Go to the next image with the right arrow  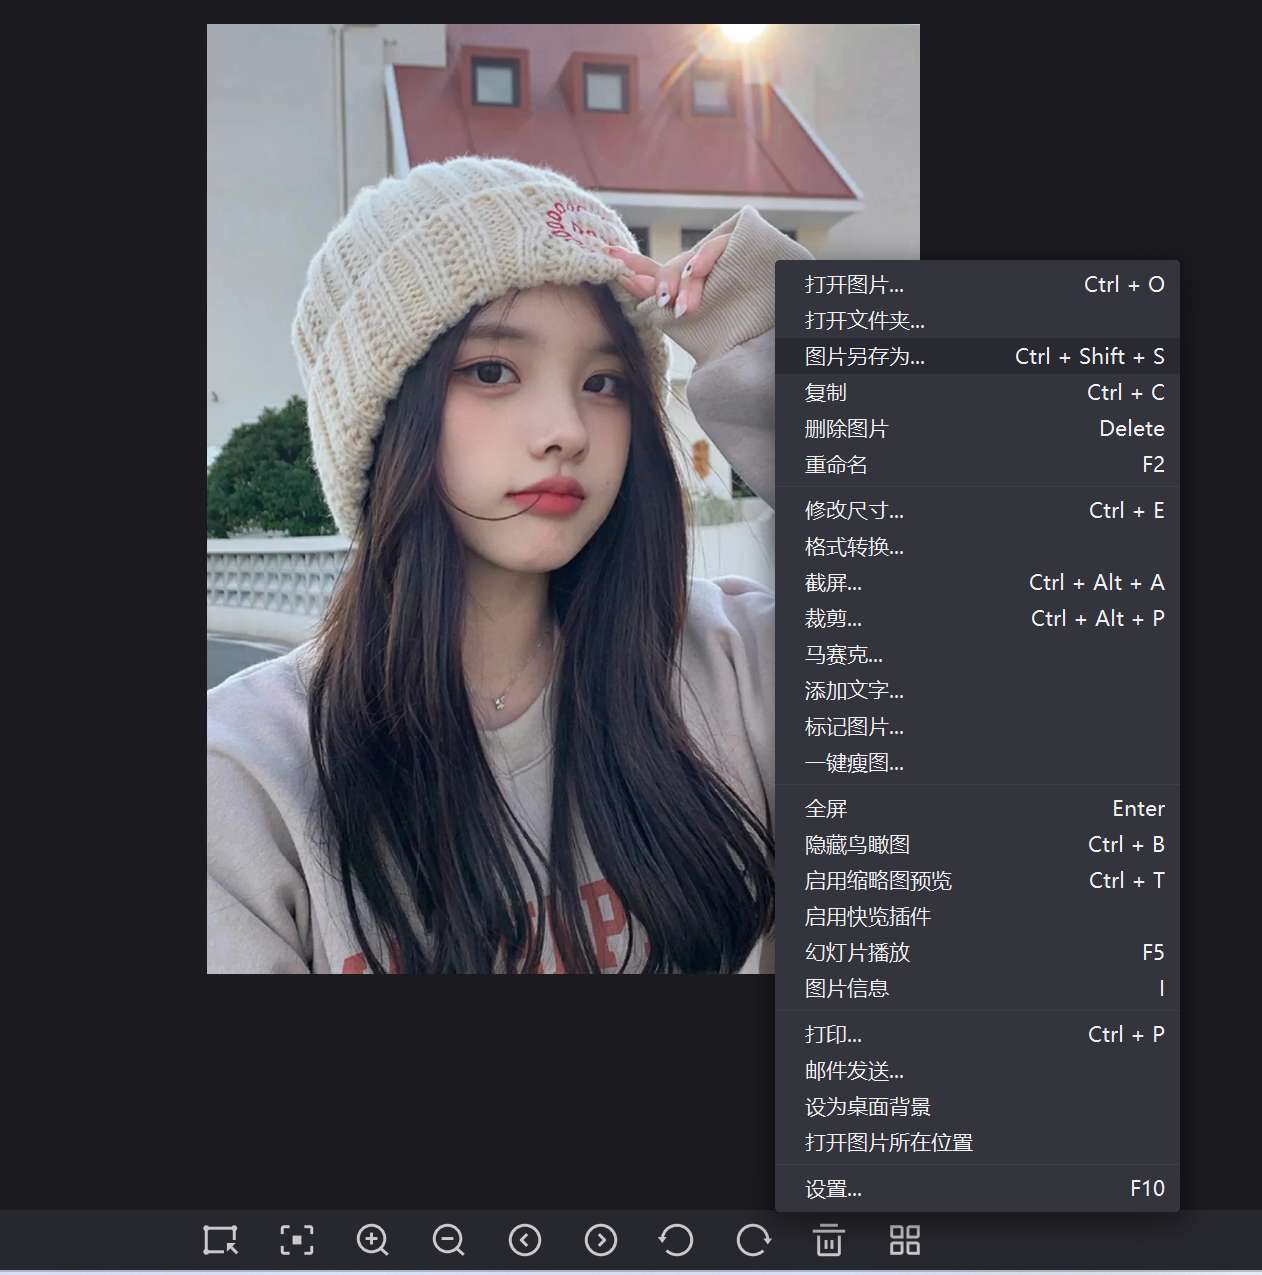(x=601, y=1240)
